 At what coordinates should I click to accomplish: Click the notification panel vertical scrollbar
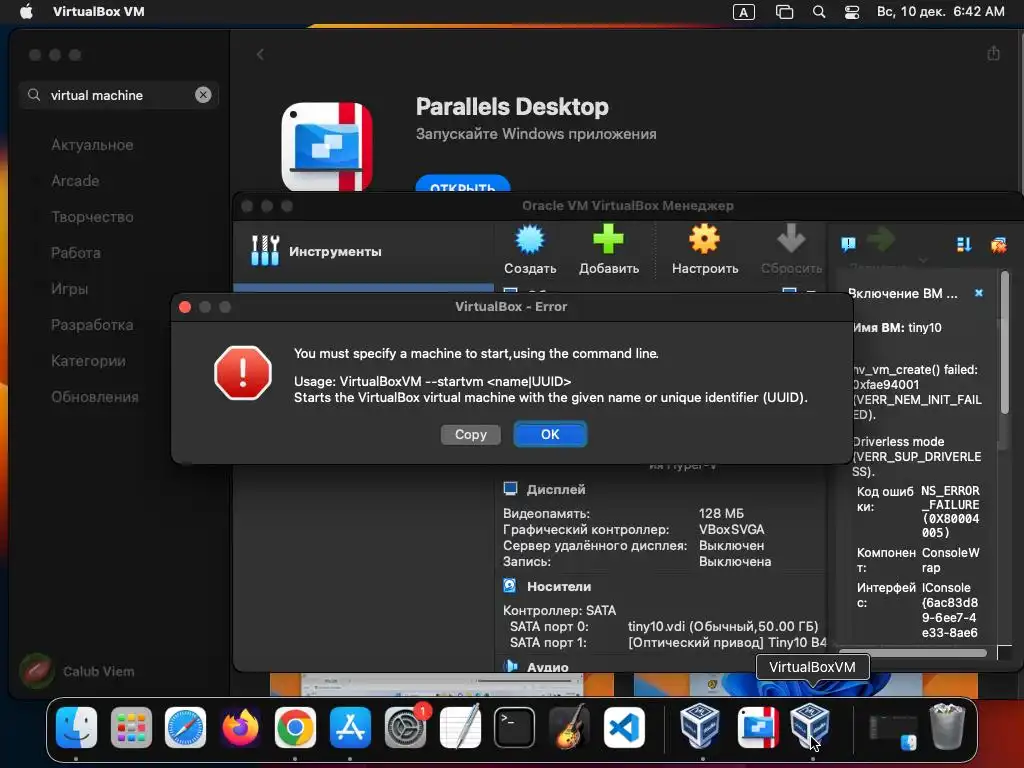tap(1004, 342)
